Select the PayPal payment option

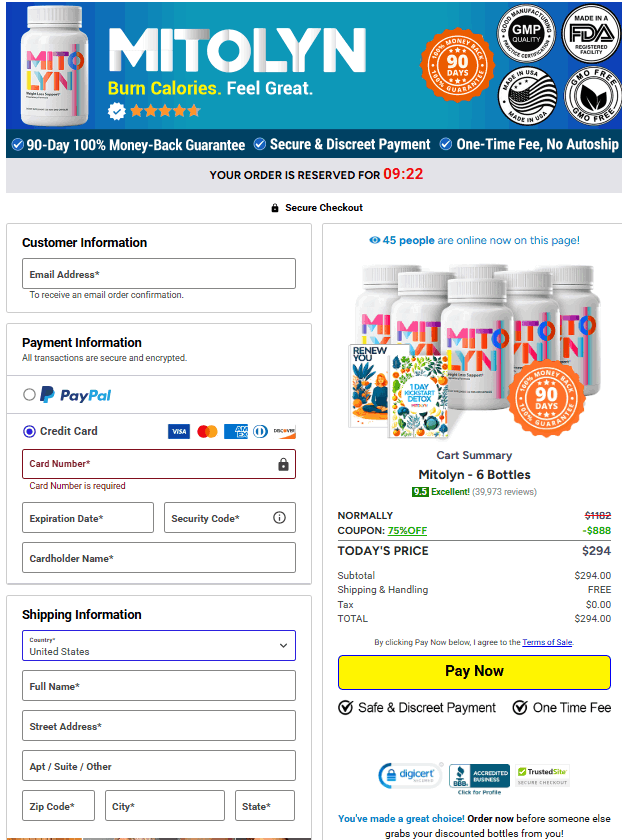point(29,395)
